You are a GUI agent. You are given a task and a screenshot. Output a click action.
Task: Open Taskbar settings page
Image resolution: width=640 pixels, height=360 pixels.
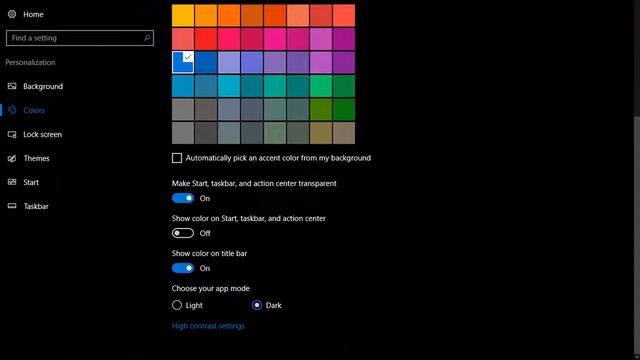pos(36,206)
